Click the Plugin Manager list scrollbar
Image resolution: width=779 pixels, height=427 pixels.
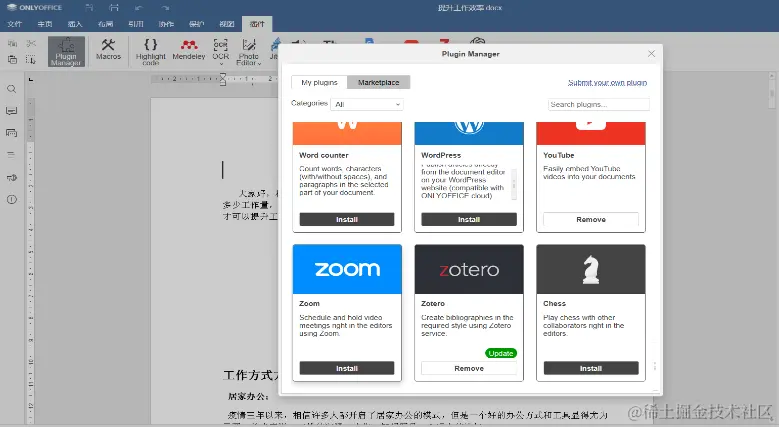tap(655, 366)
